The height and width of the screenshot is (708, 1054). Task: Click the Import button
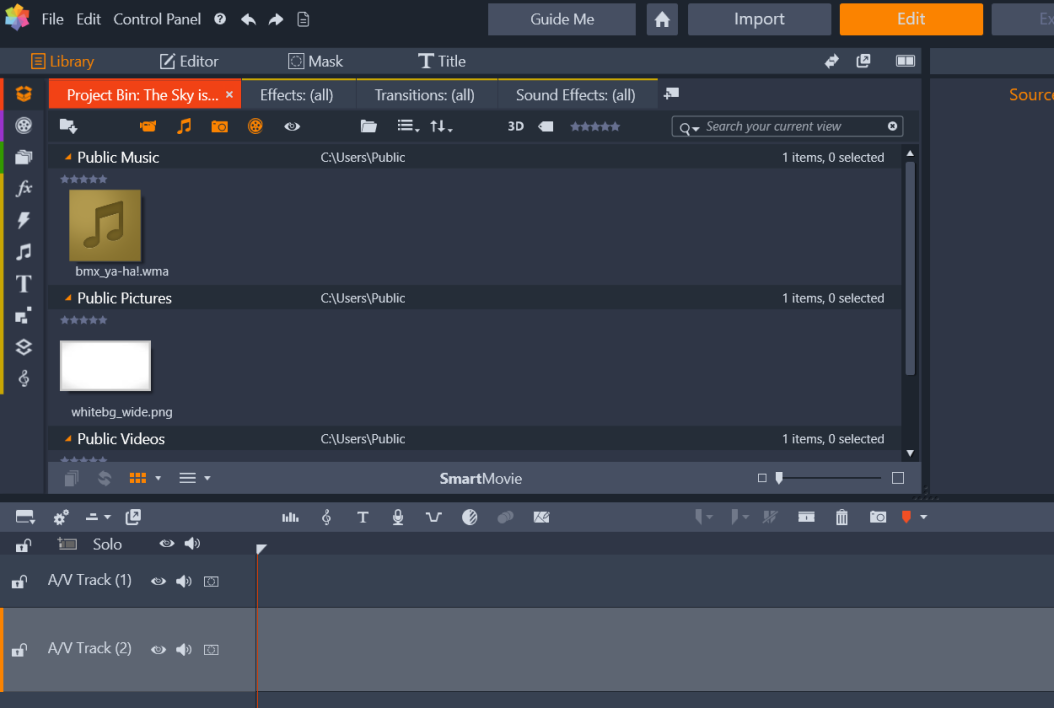[759, 19]
